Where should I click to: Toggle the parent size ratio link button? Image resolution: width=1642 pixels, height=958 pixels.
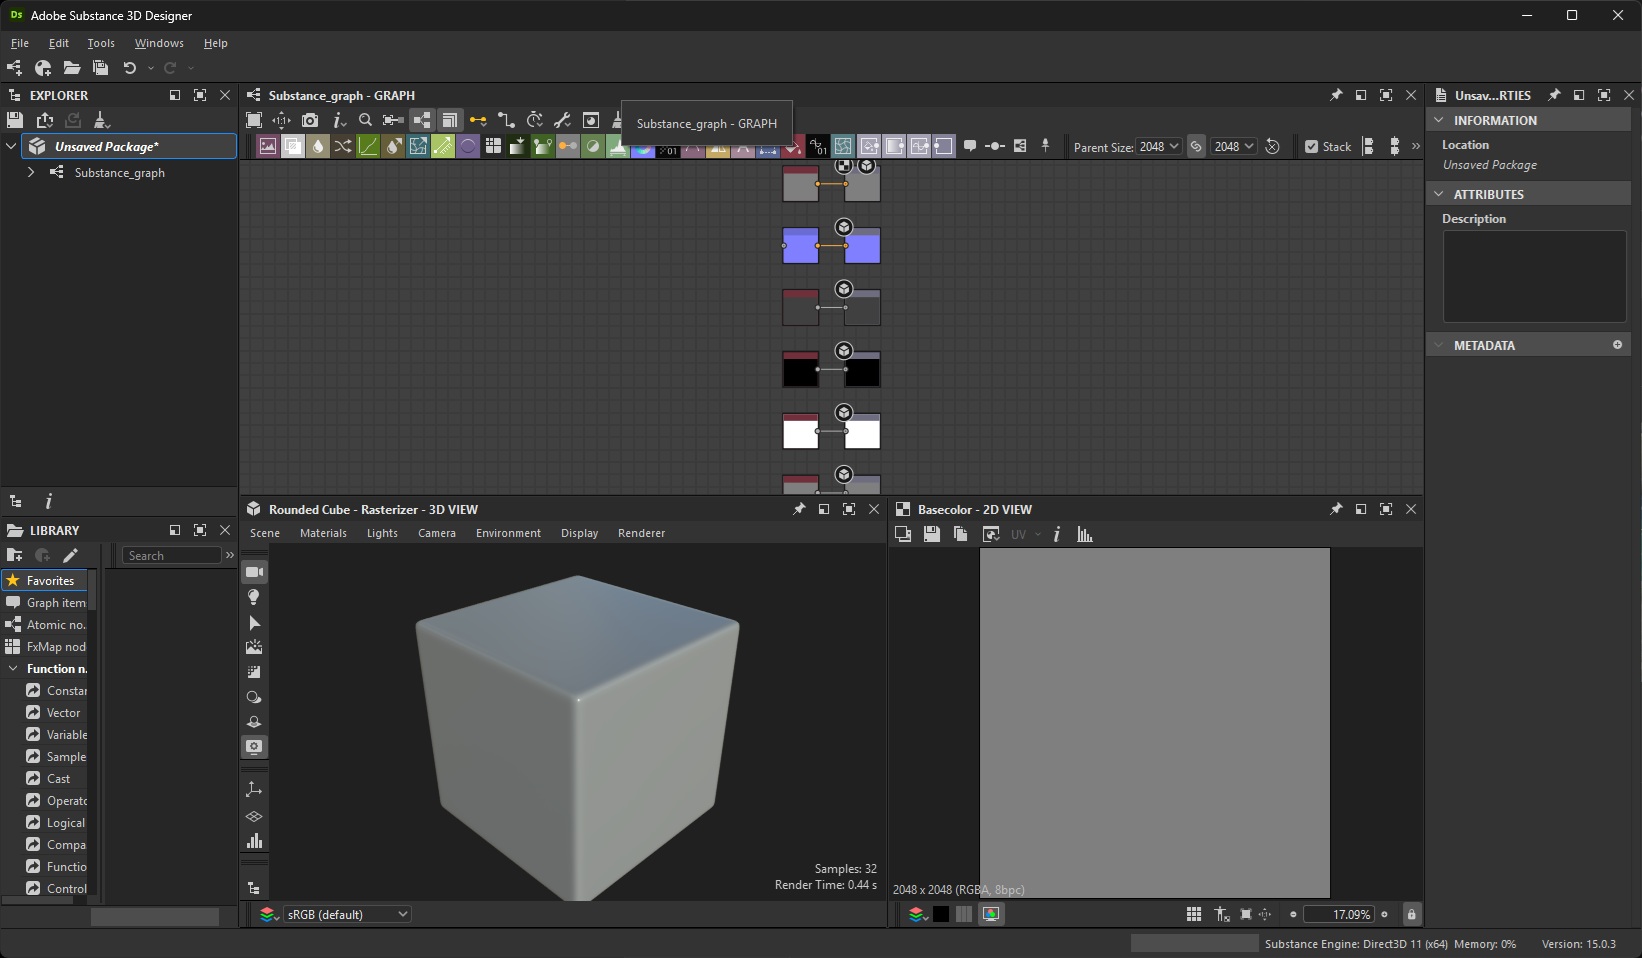[1195, 147]
